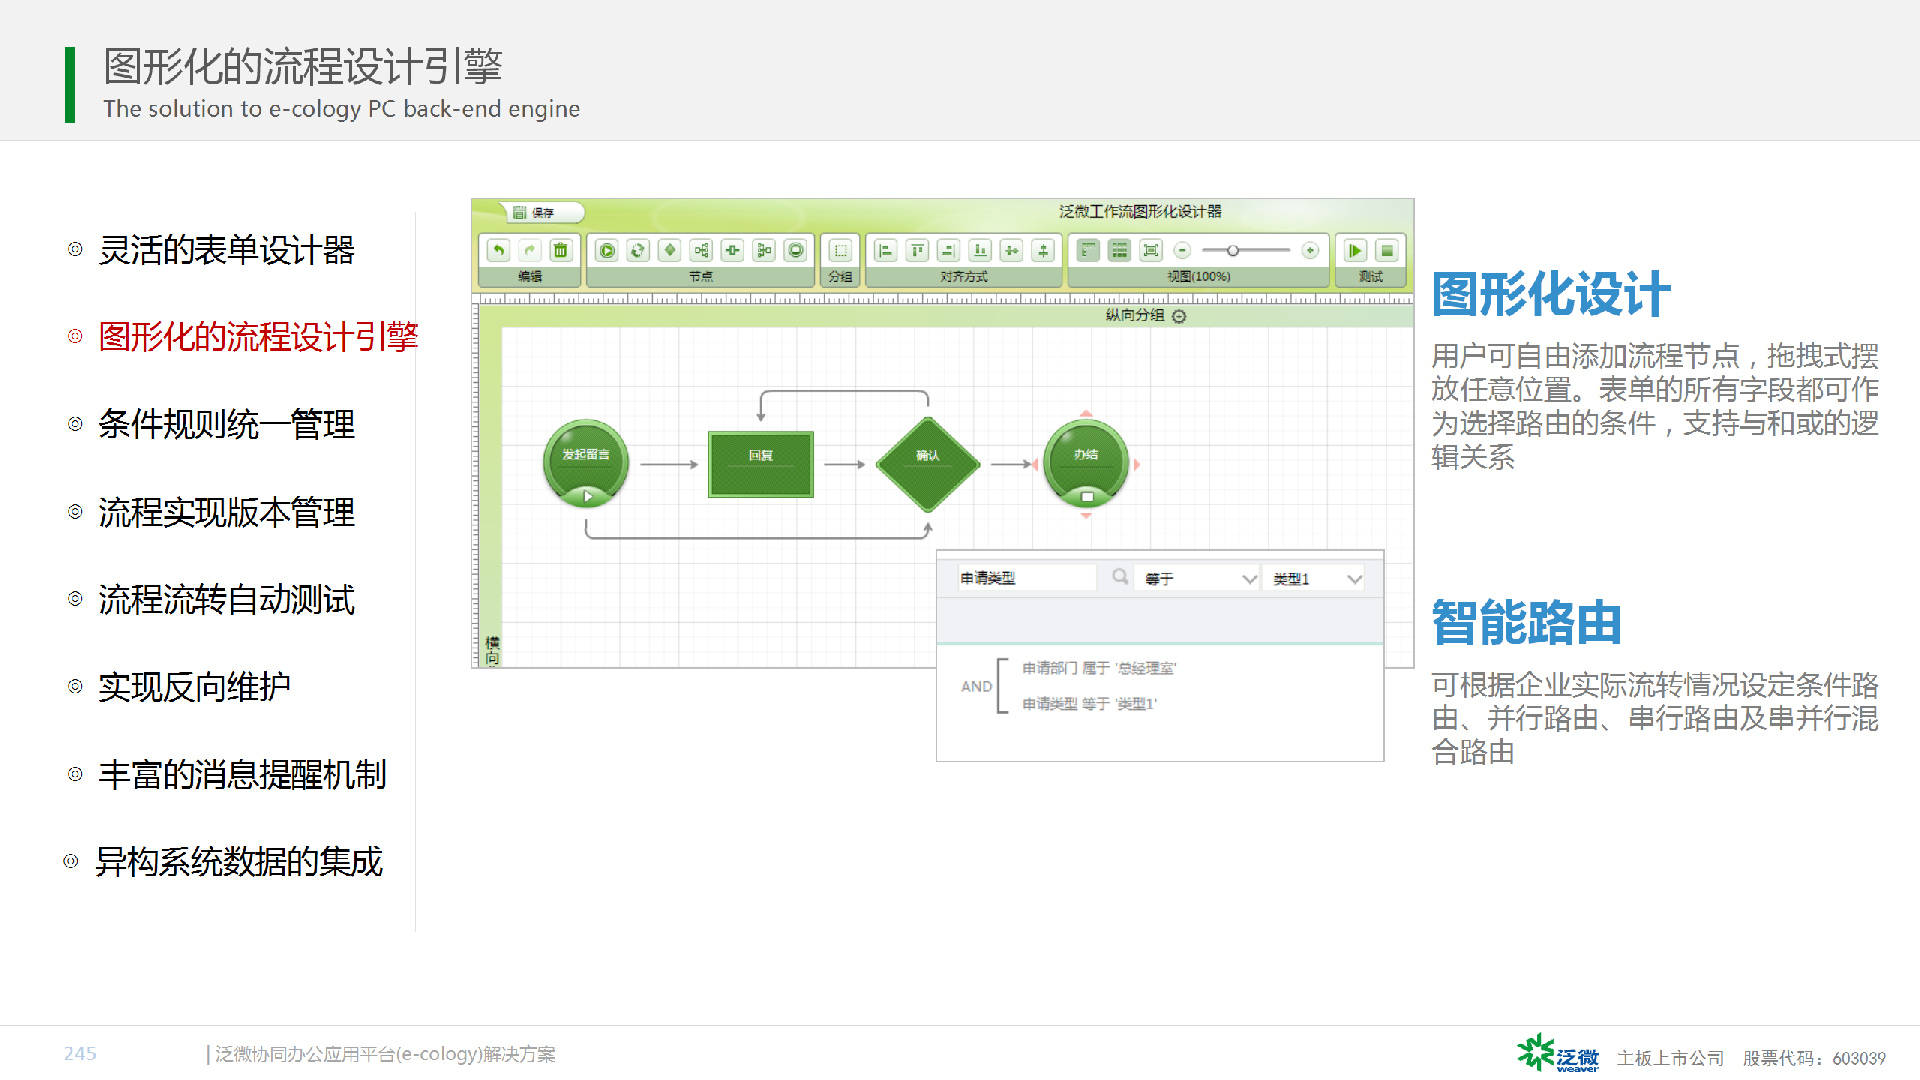The height and width of the screenshot is (1080, 1920).
Task: Select the 发起留言 start node
Action: [x=586, y=463]
